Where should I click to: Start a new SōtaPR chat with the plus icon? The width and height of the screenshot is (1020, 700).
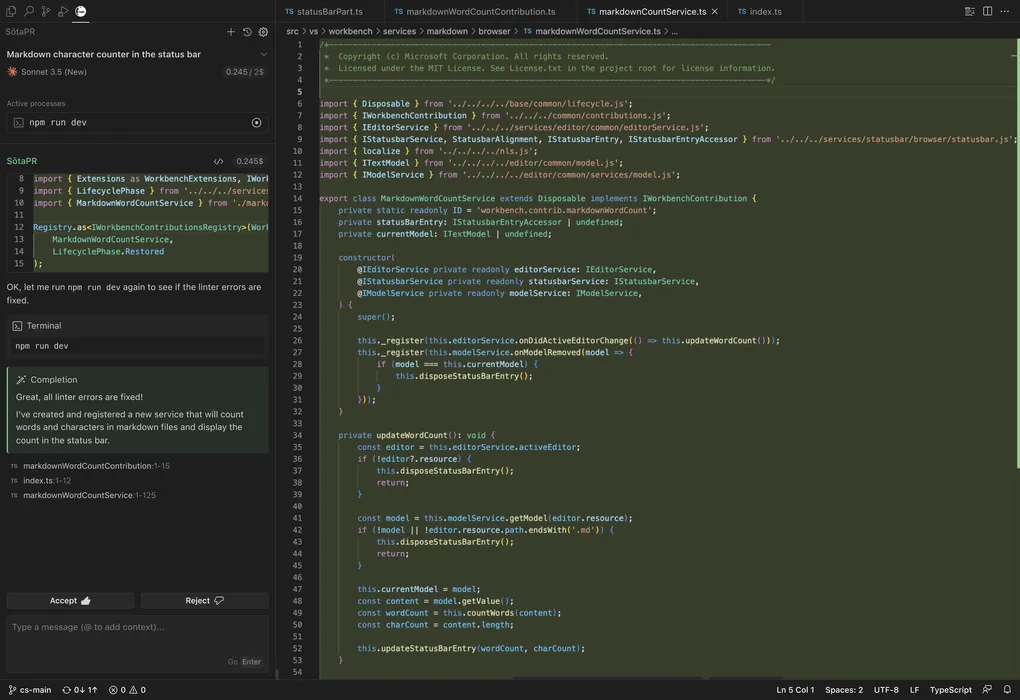pyautogui.click(x=230, y=31)
